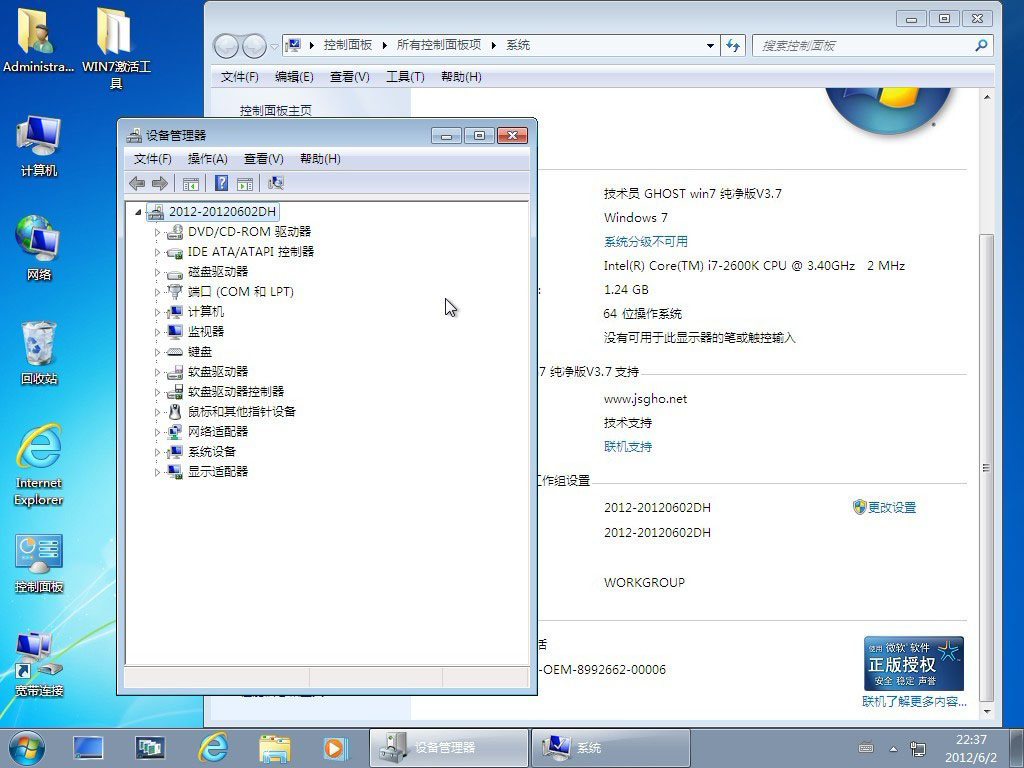Click the System window vertical scrollbar
This screenshot has width=1024, height=768.
pyautogui.click(x=986, y=400)
